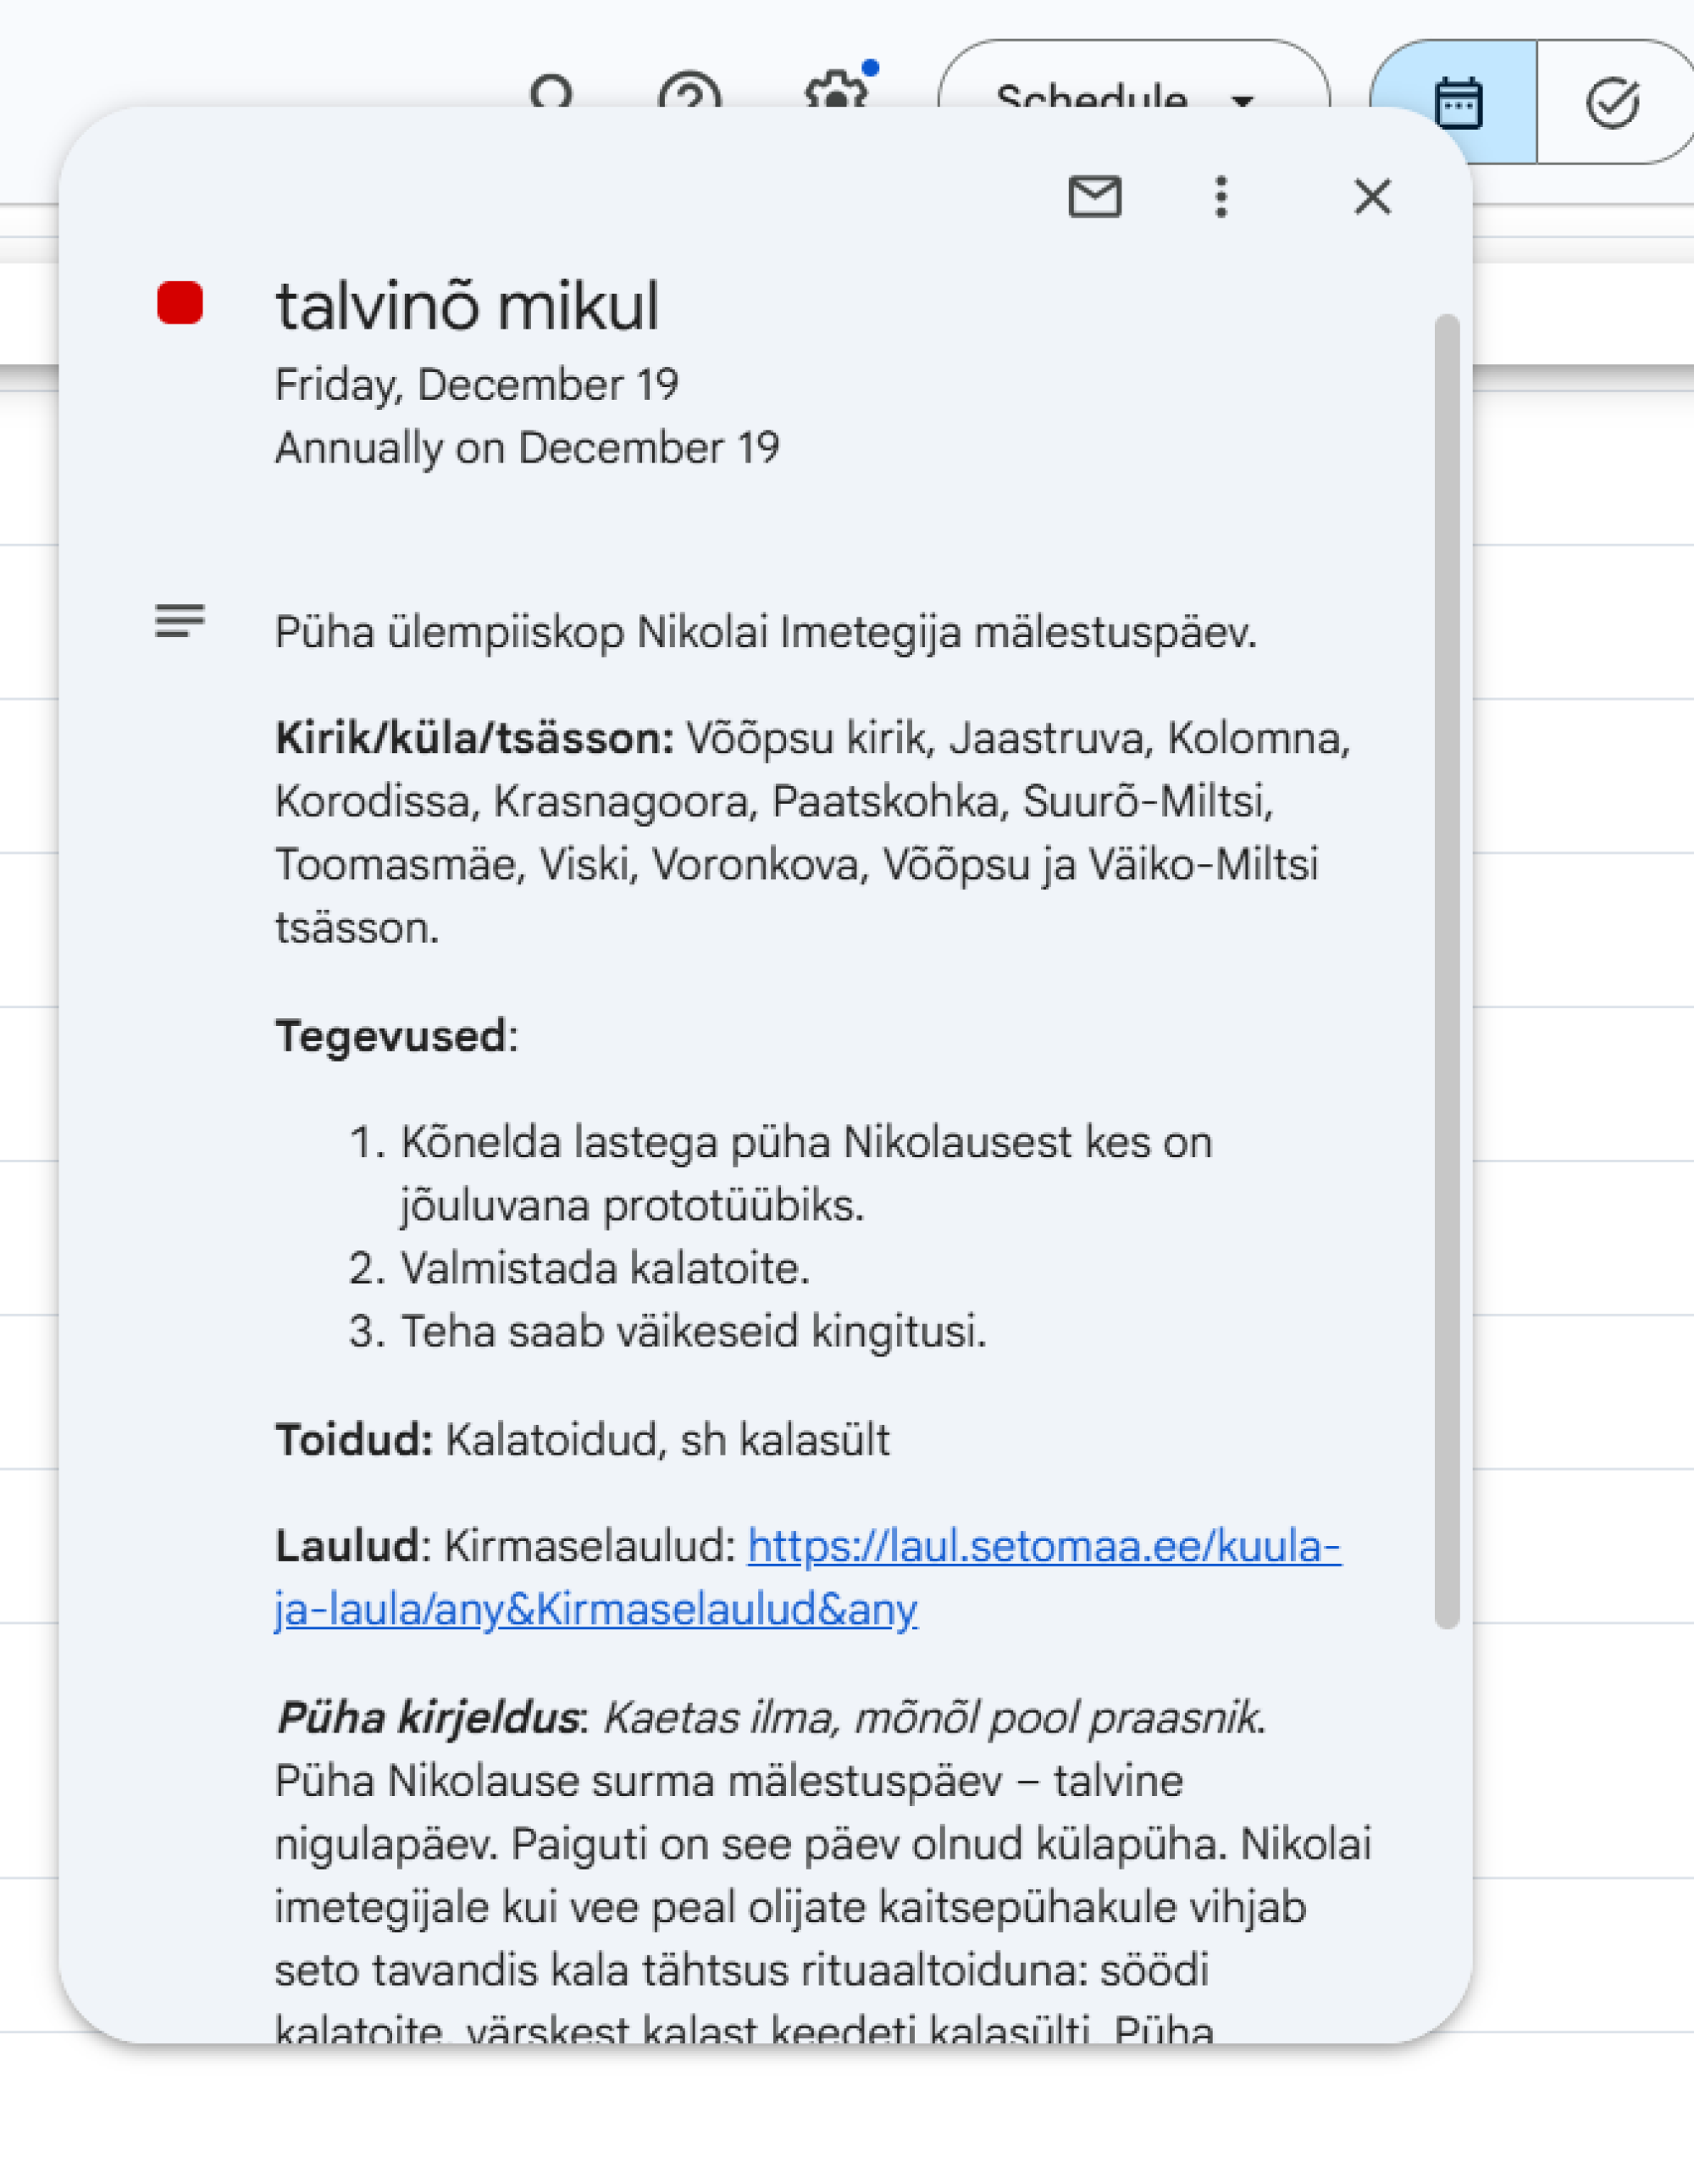1694x2184 pixels.
Task: Click the red event color swatch
Action: pyautogui.click(x=180, y=303)
